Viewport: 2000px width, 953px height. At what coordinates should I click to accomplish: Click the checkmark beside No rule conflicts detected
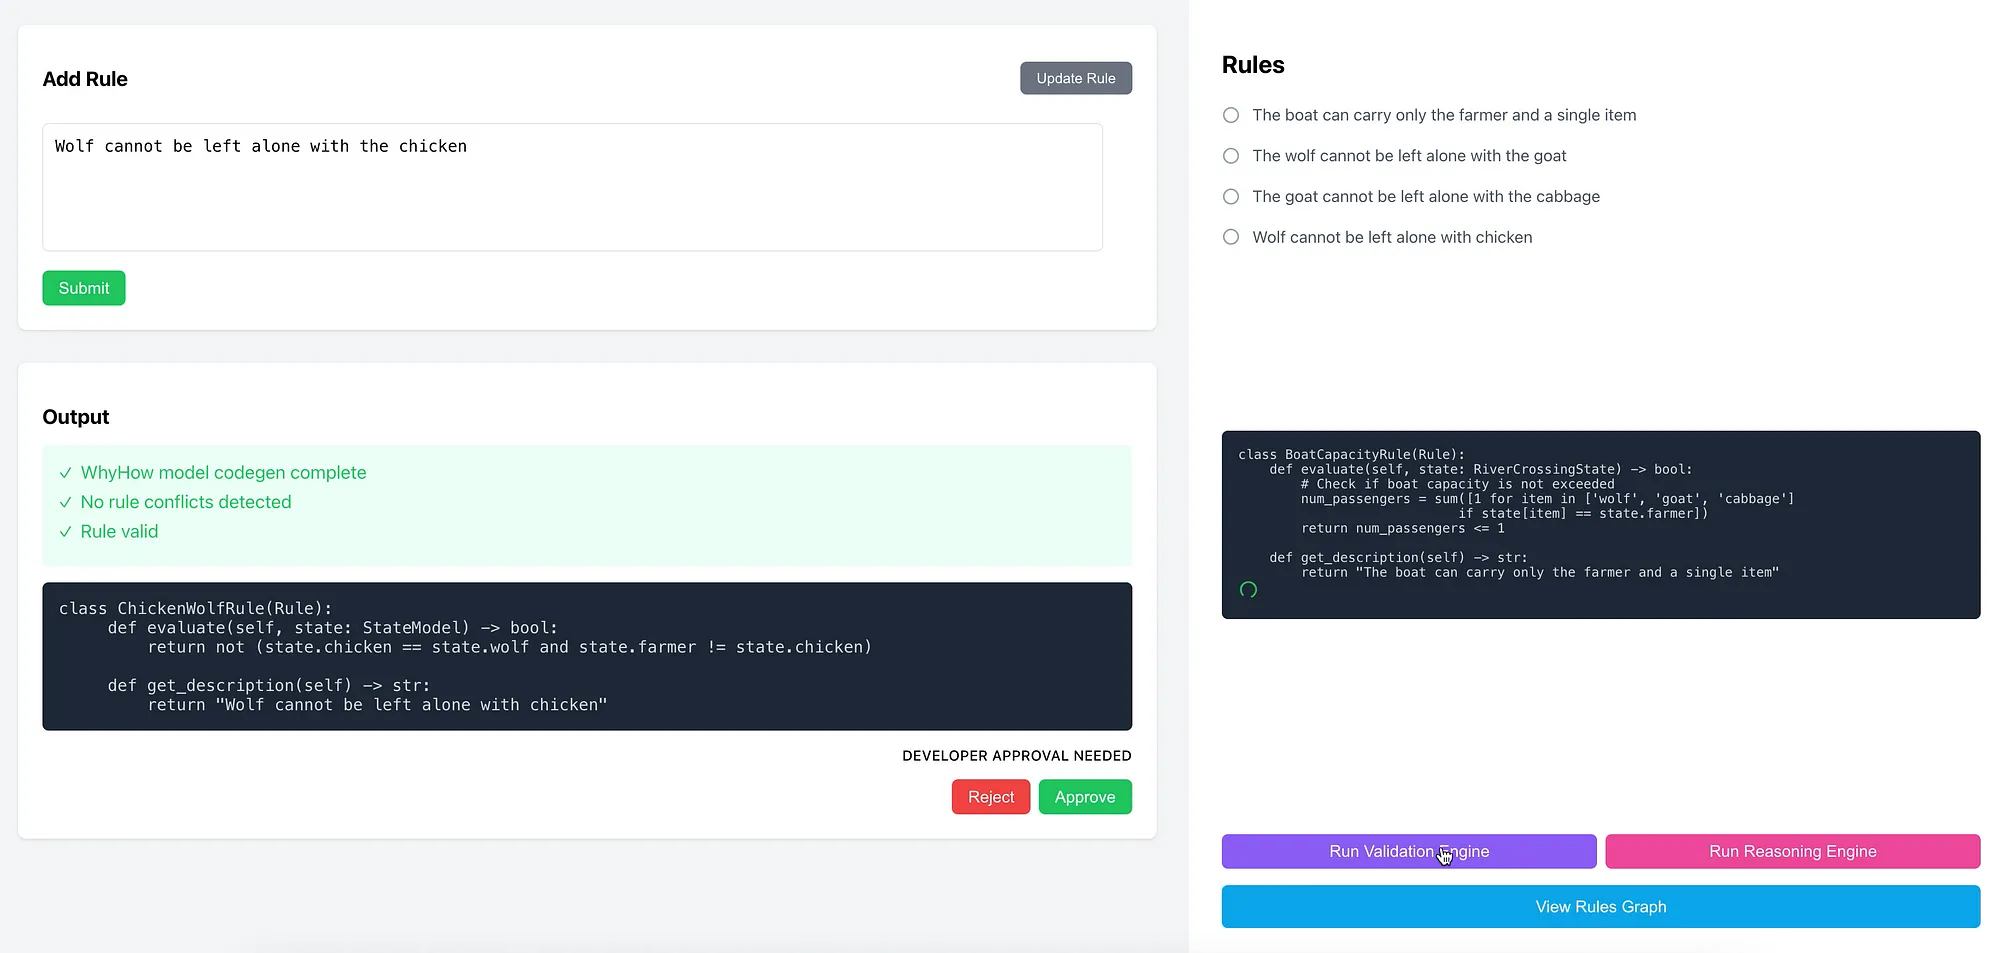click(65, 502)
